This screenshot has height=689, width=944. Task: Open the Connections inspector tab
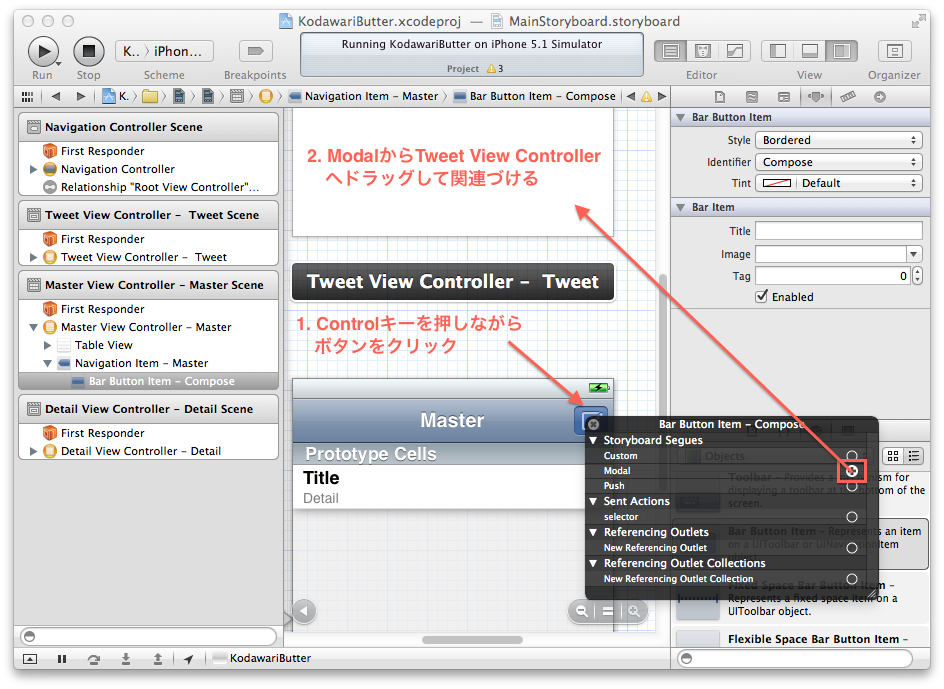880,96
